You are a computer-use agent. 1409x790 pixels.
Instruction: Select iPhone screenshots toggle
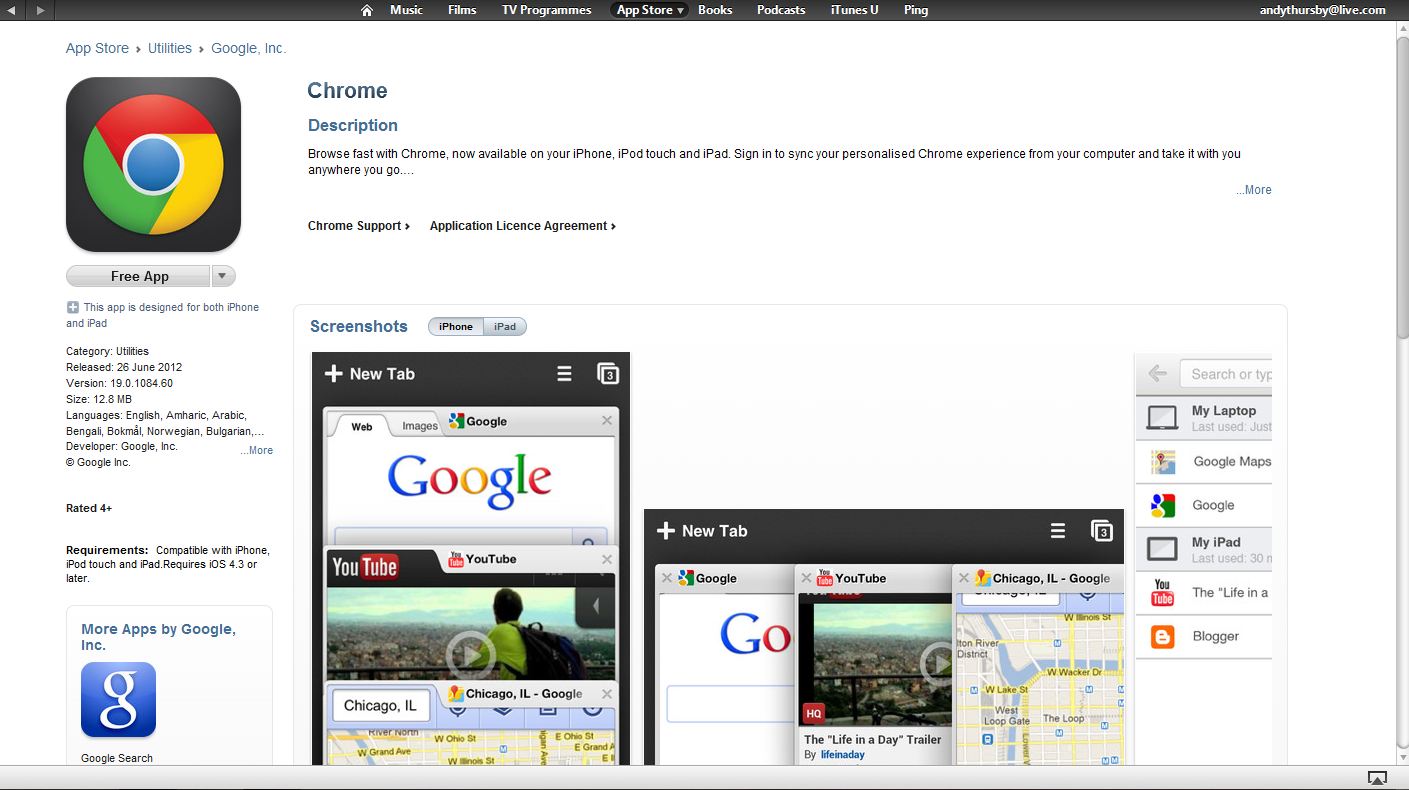click(x=456, y=327)
